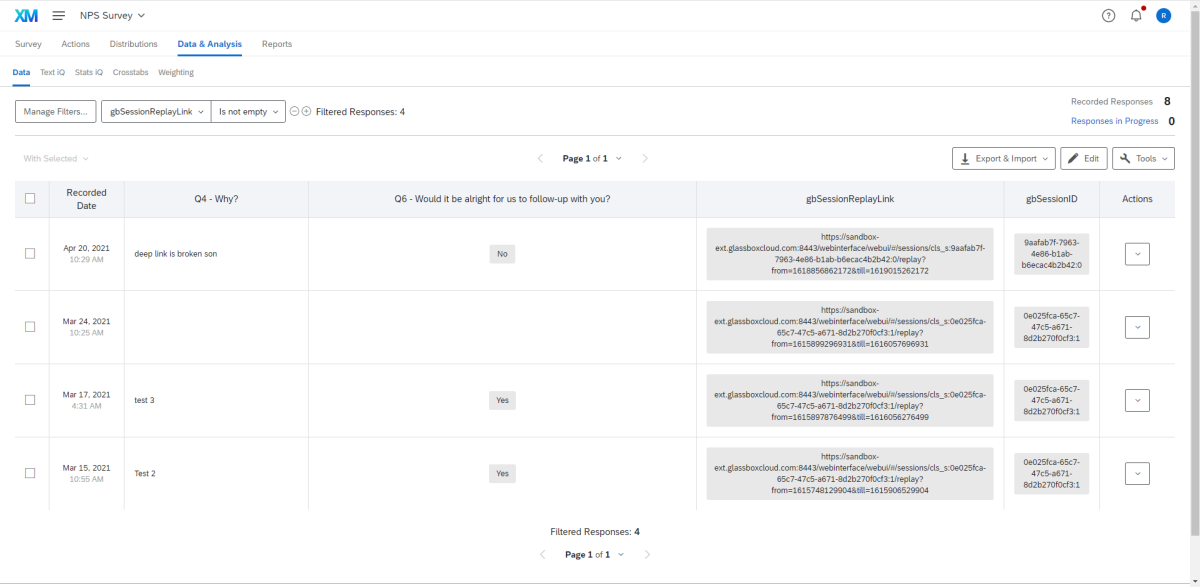The width and height of the screenshot is (1200, 587).
Task: Open the Tools dropdown
Action: click(1143, 158)
